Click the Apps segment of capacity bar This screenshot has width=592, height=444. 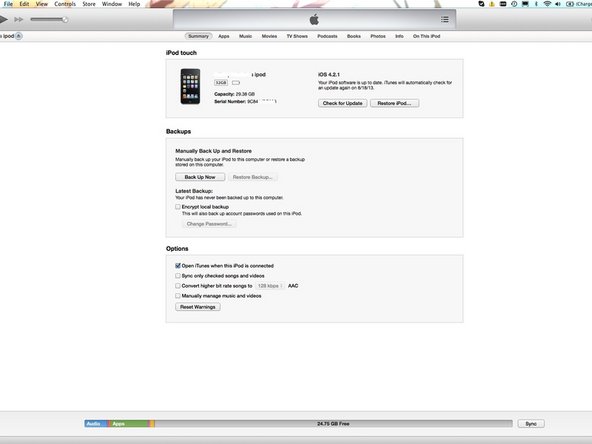[129, 424]
